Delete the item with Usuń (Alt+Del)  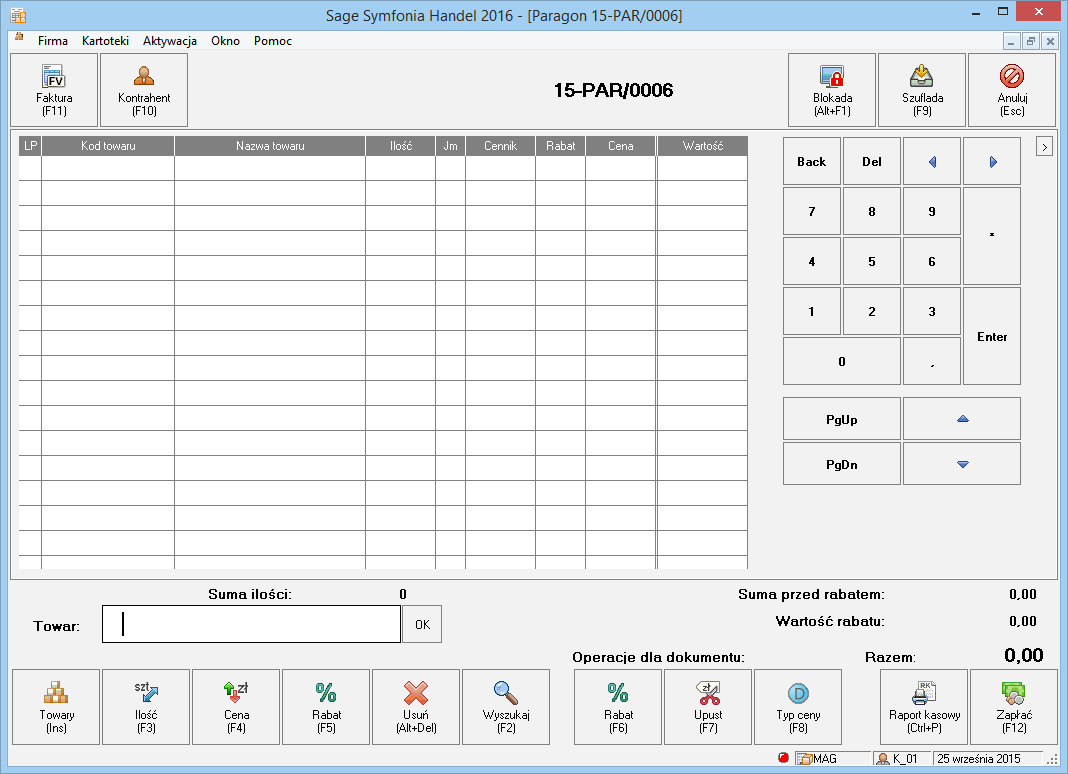(x=415, y=707)
